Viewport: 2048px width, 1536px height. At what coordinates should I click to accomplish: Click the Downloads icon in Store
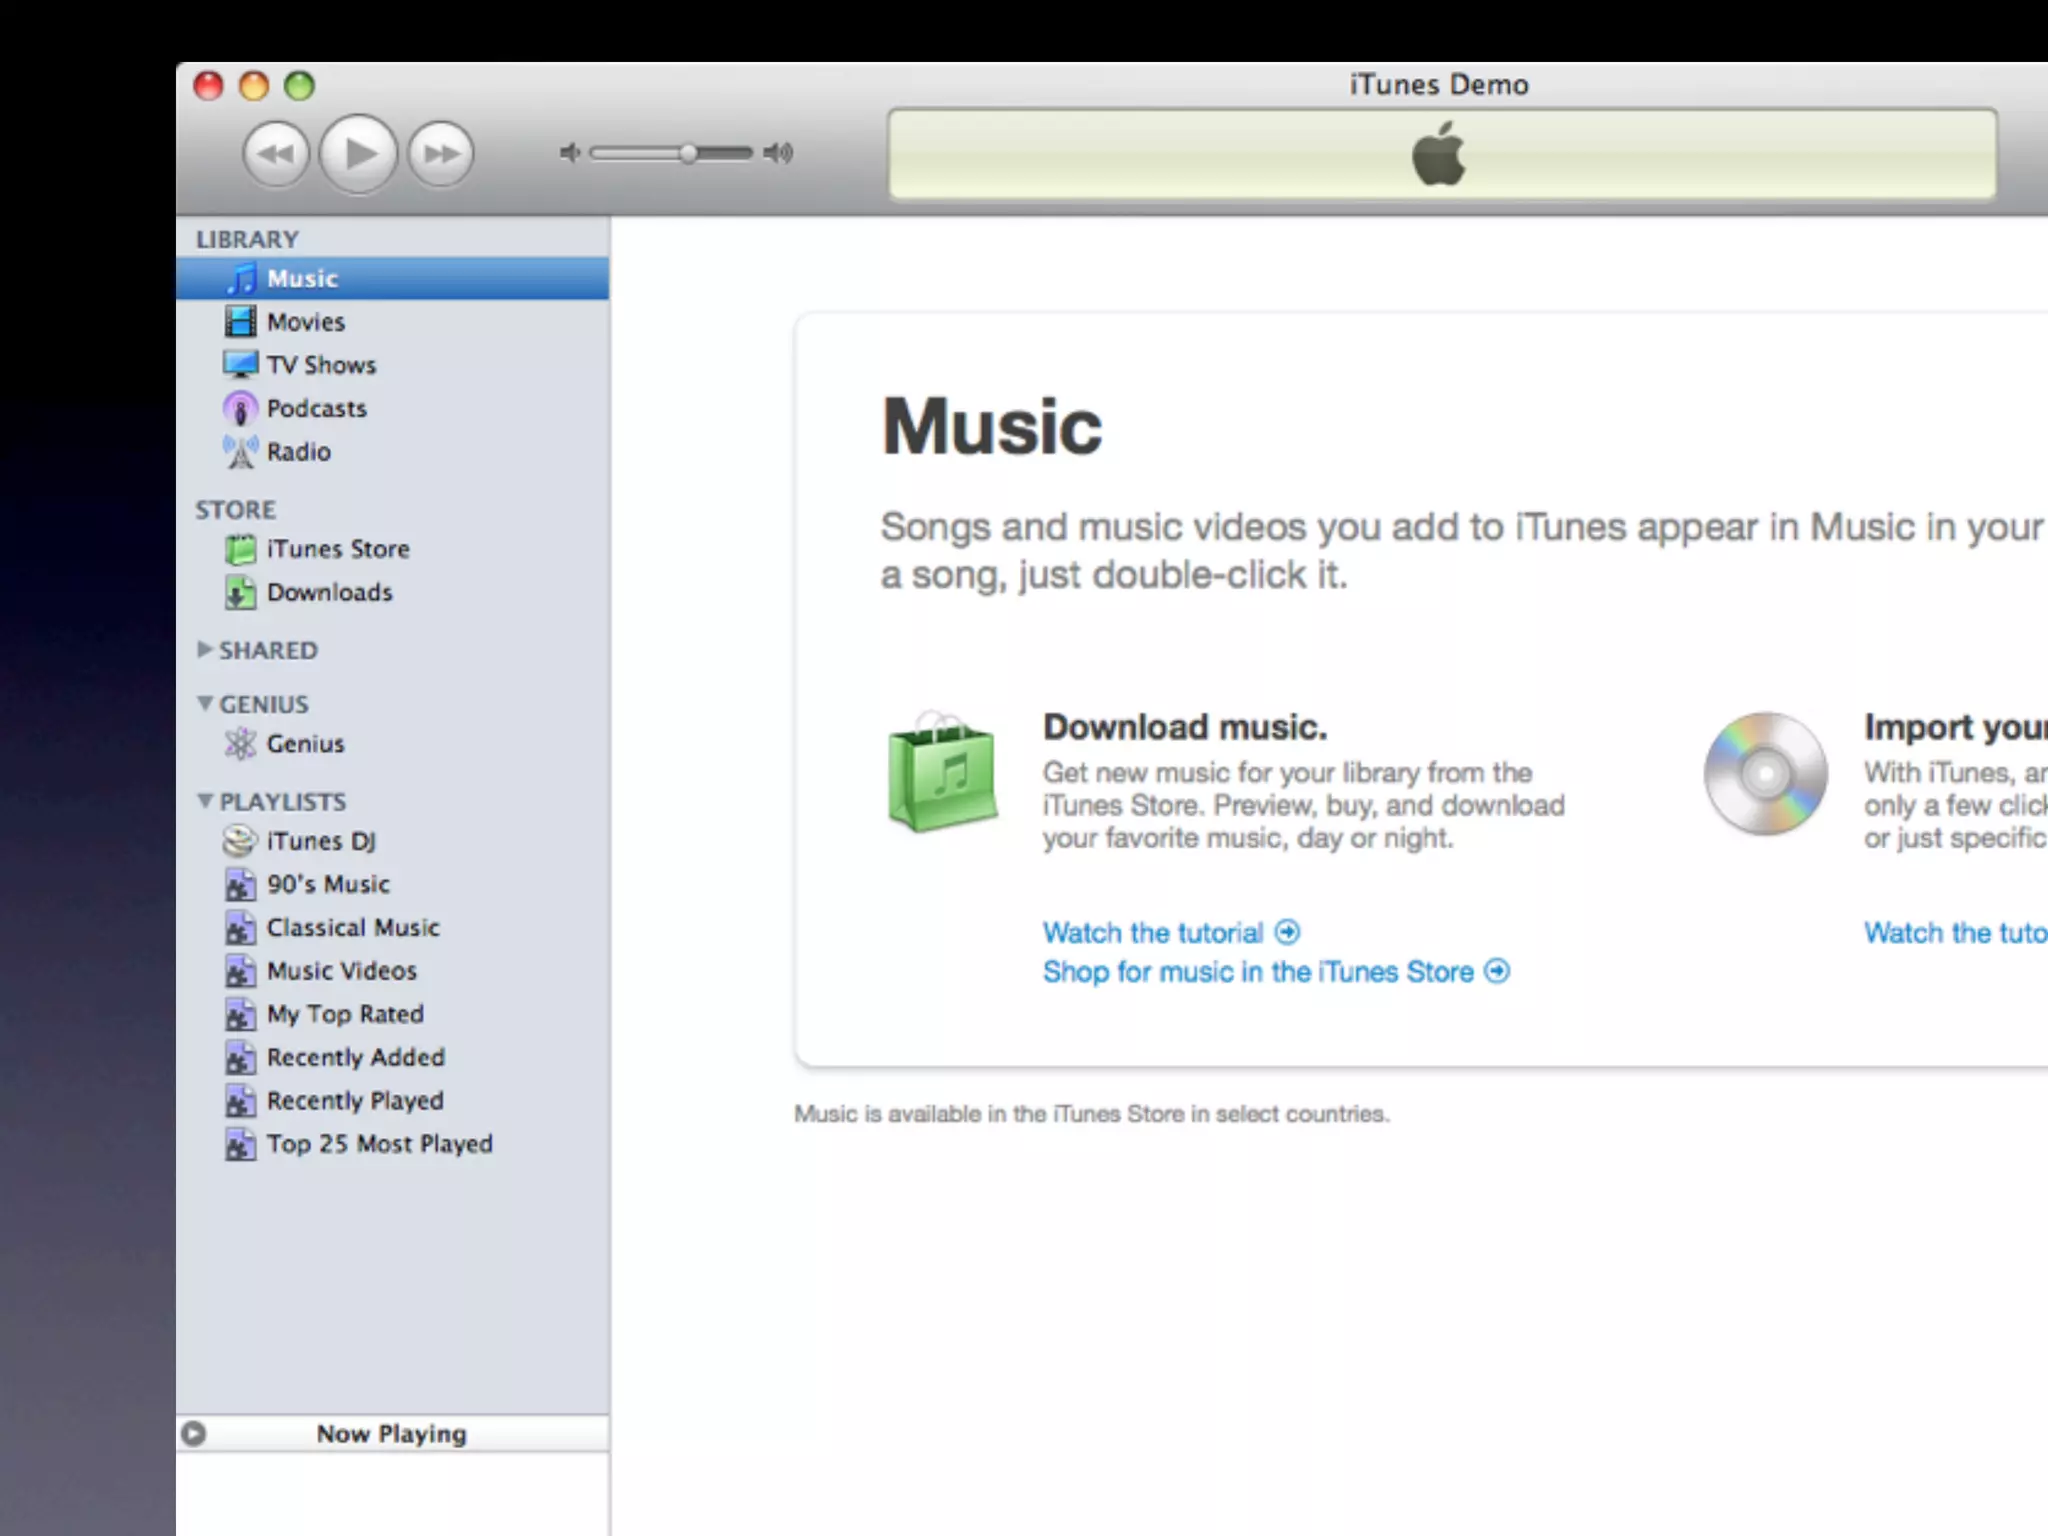coord(240,593)
